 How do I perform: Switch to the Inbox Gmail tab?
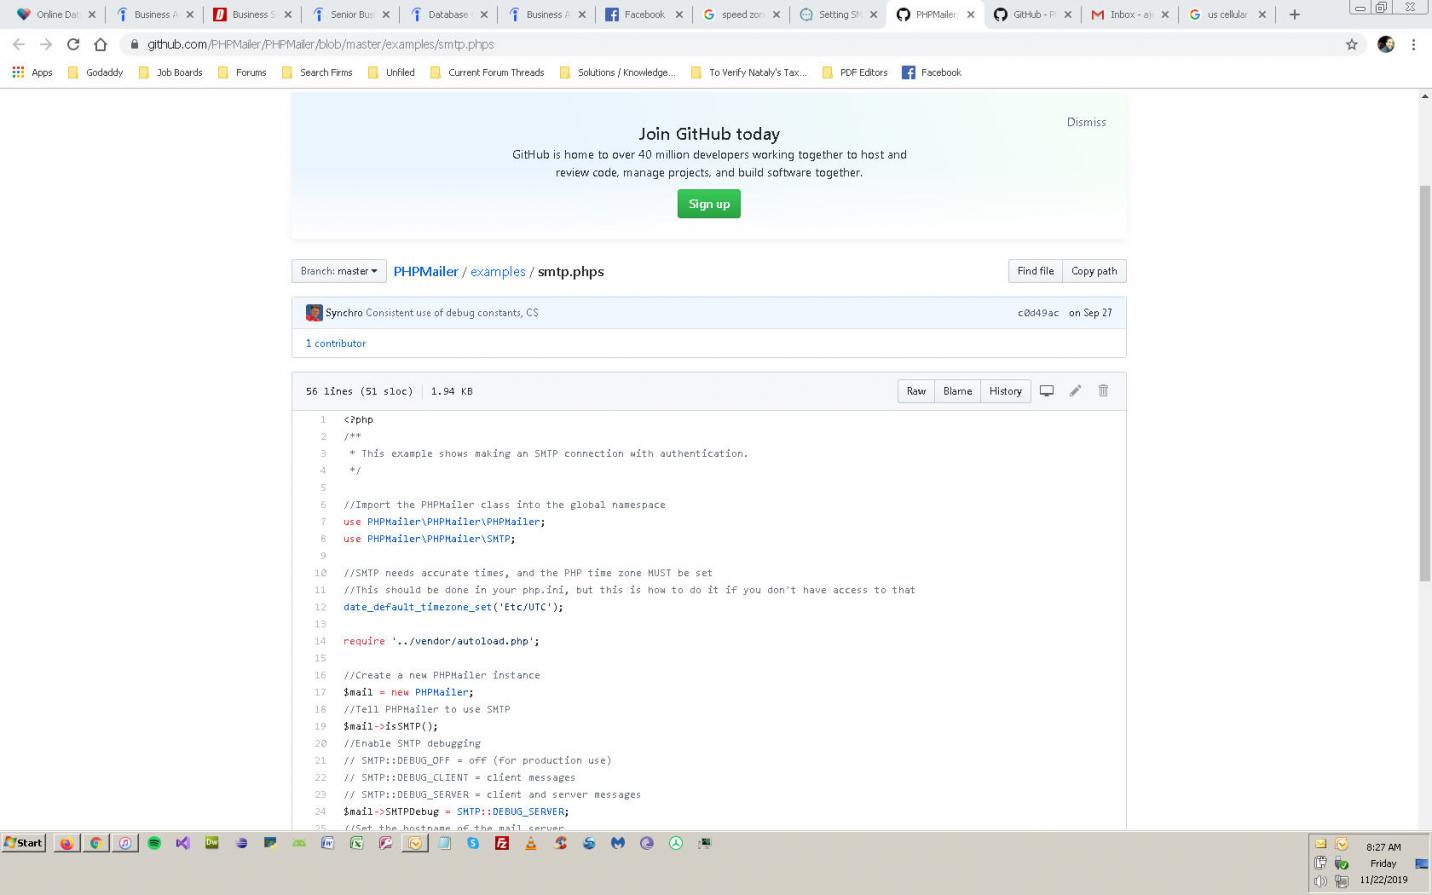coord(1130,14)
